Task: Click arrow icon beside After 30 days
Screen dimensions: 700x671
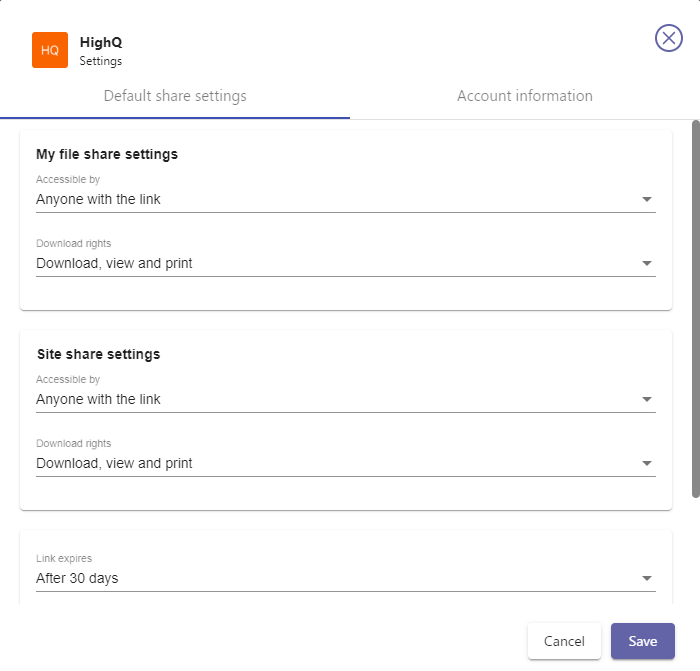Action: point(647,579)
